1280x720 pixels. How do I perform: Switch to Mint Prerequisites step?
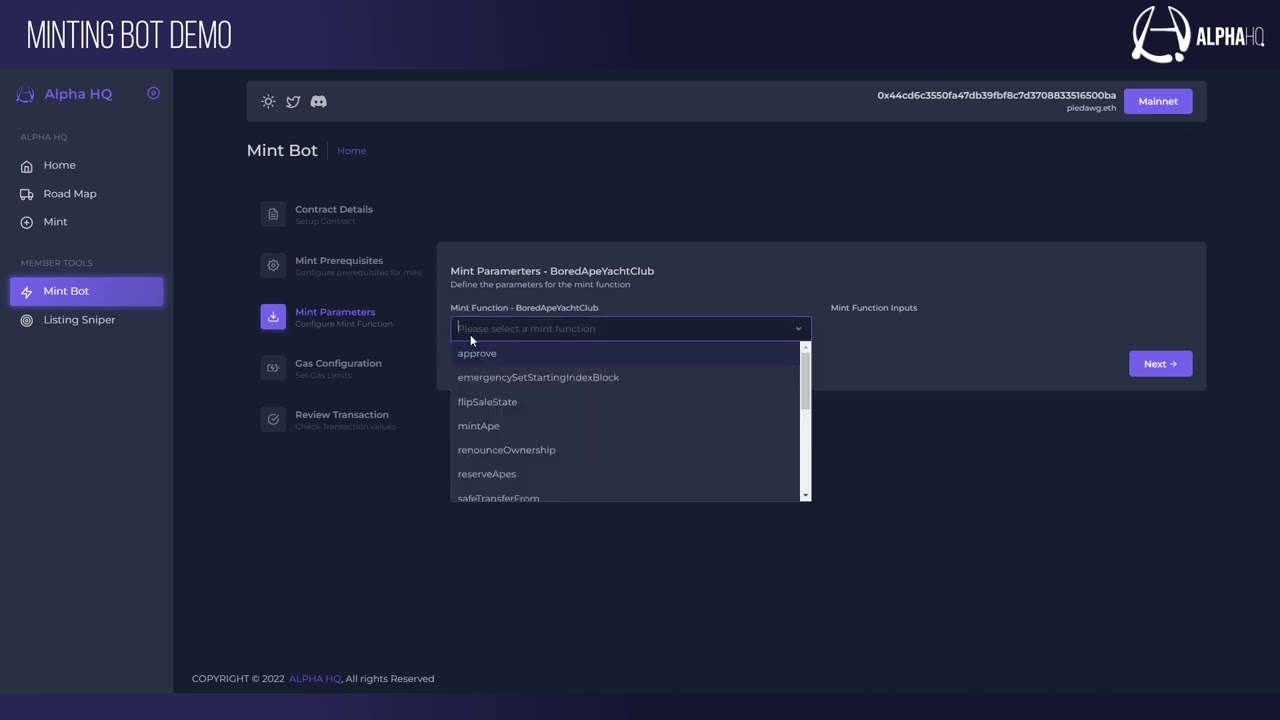pos(340,265)
